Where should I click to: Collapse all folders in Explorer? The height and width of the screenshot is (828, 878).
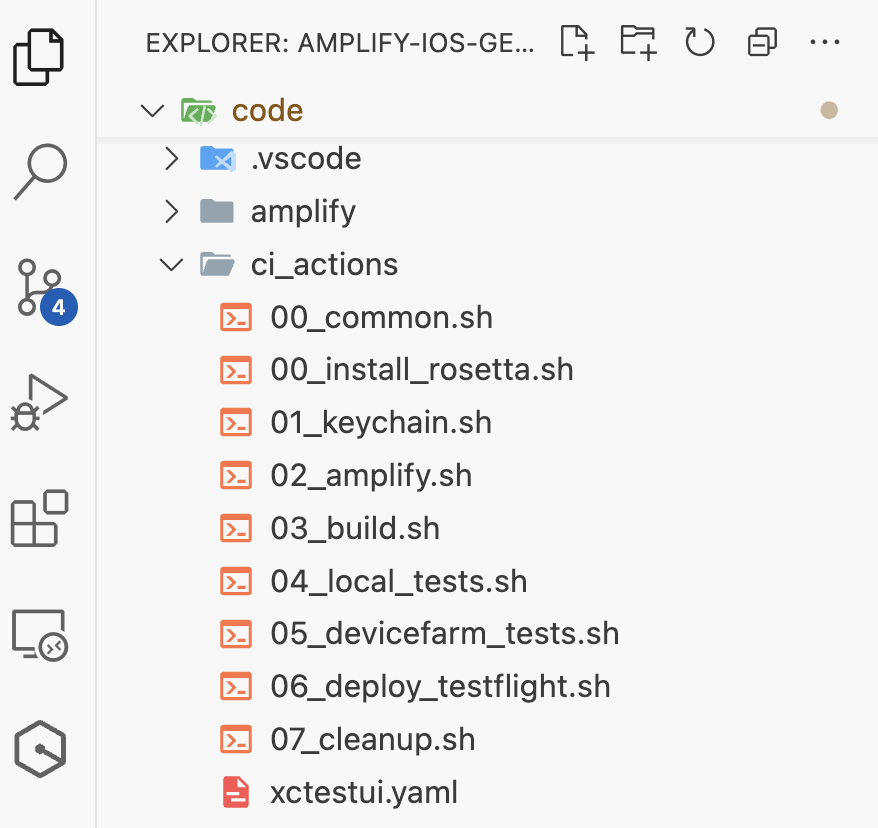(761, 42)
